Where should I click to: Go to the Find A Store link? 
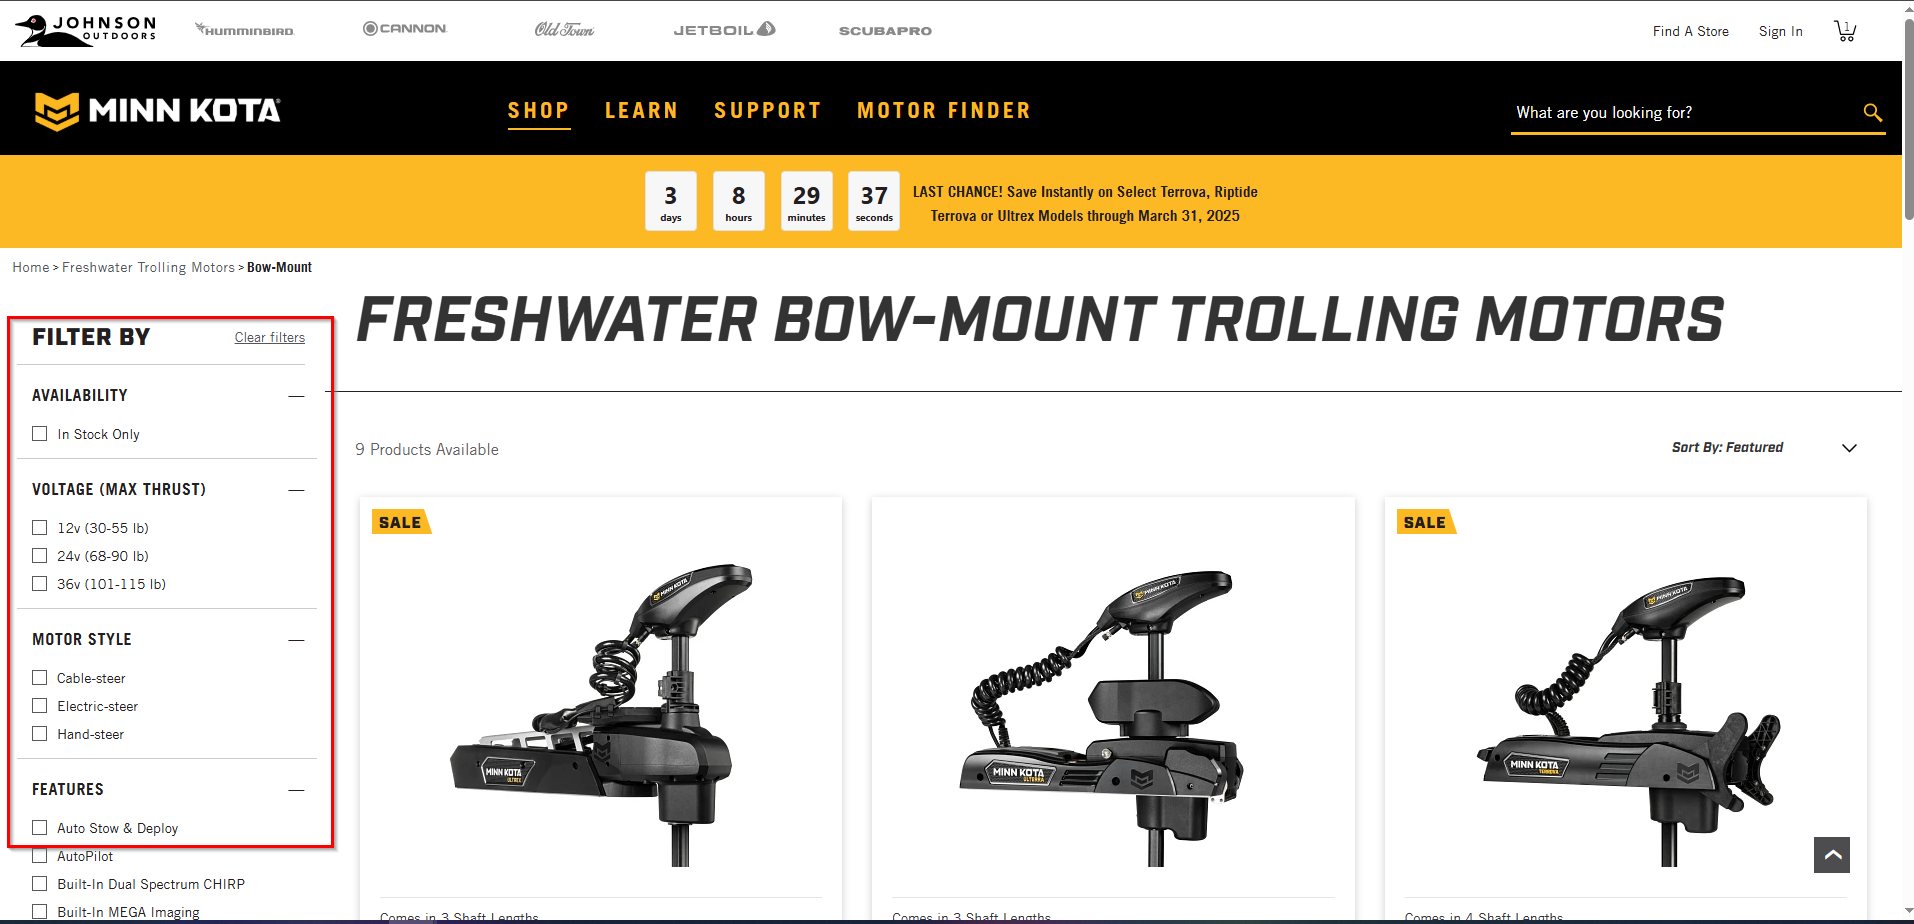(x=1691, y=32)
